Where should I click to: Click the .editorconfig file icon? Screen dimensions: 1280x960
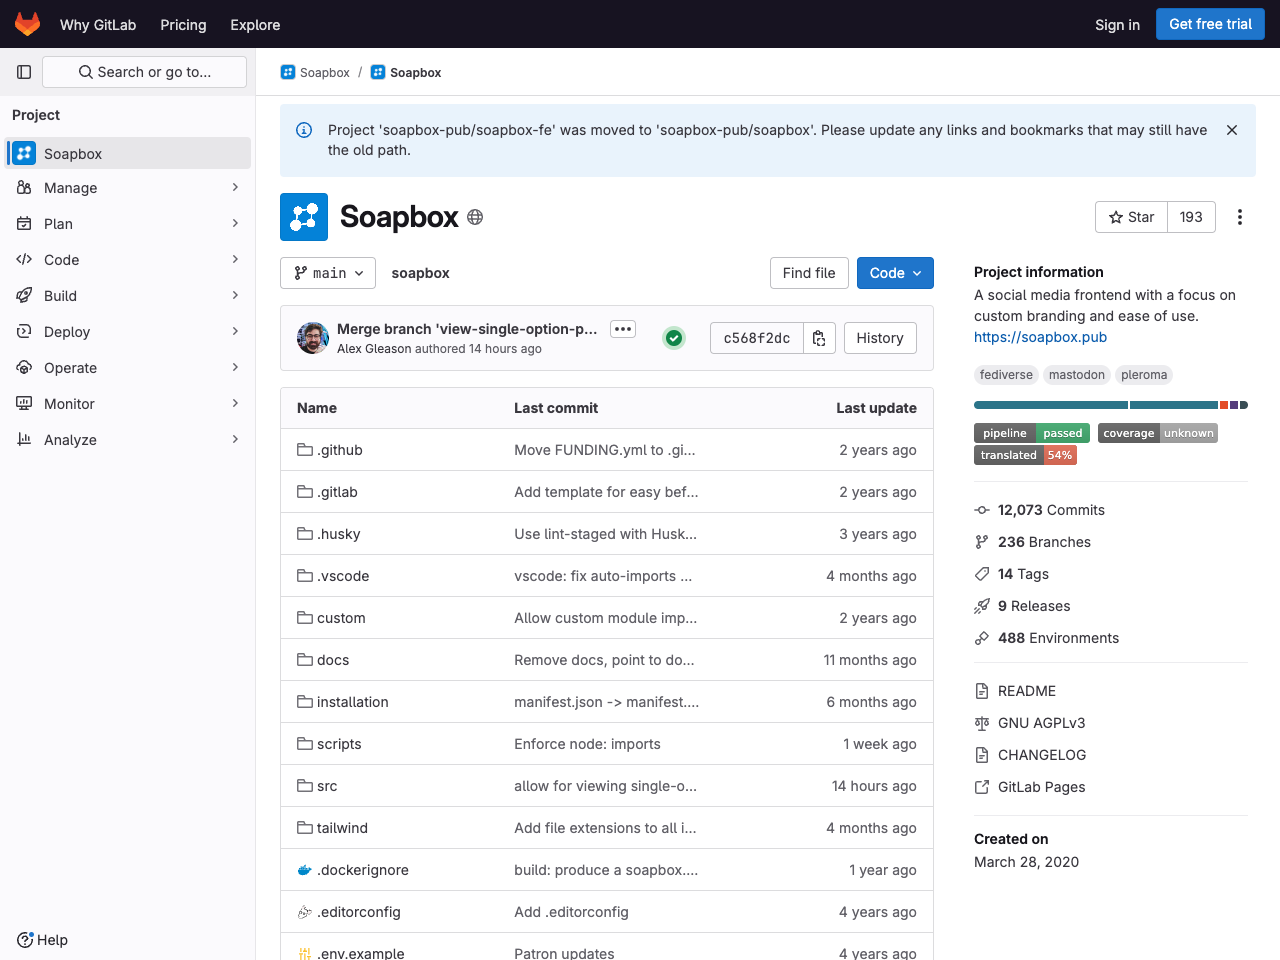click(x=305, y=912)
